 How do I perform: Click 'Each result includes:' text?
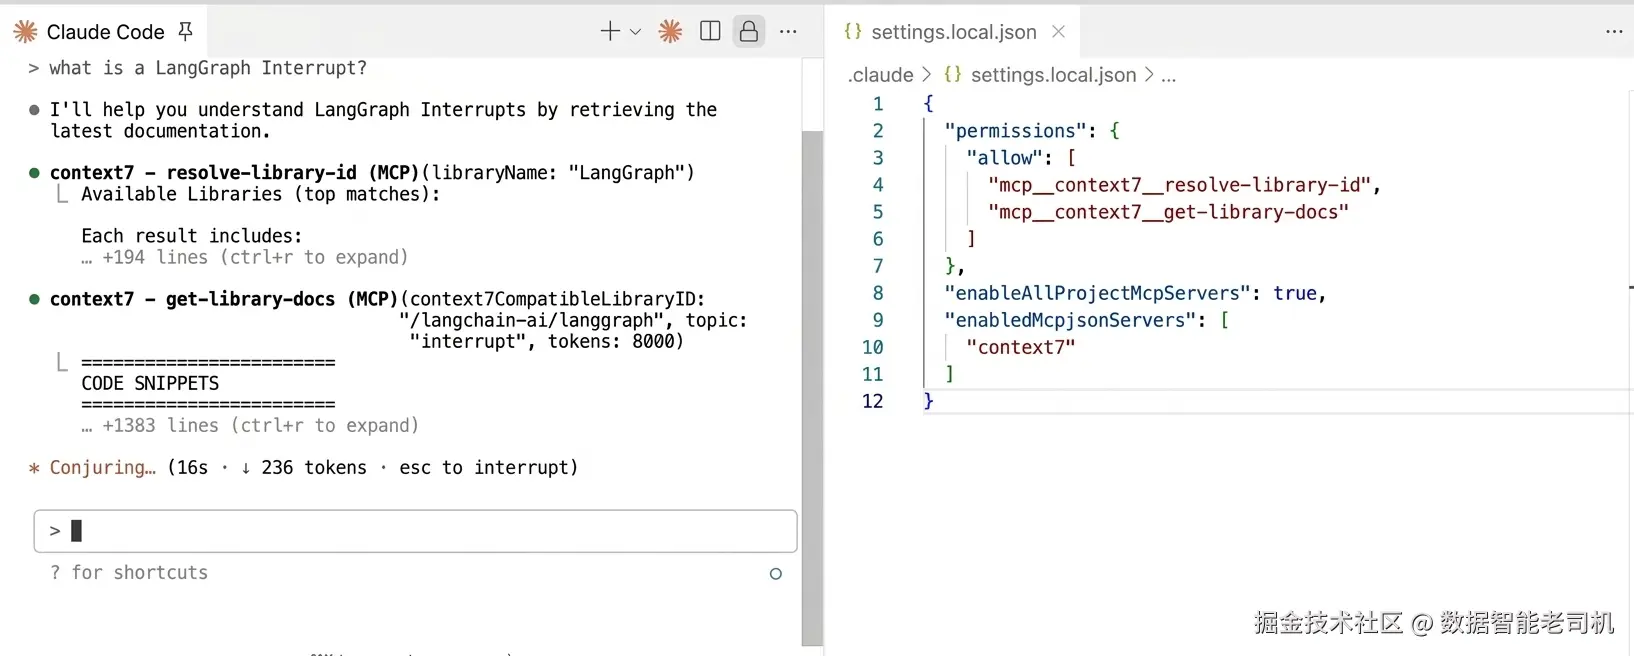coord(192,236)
